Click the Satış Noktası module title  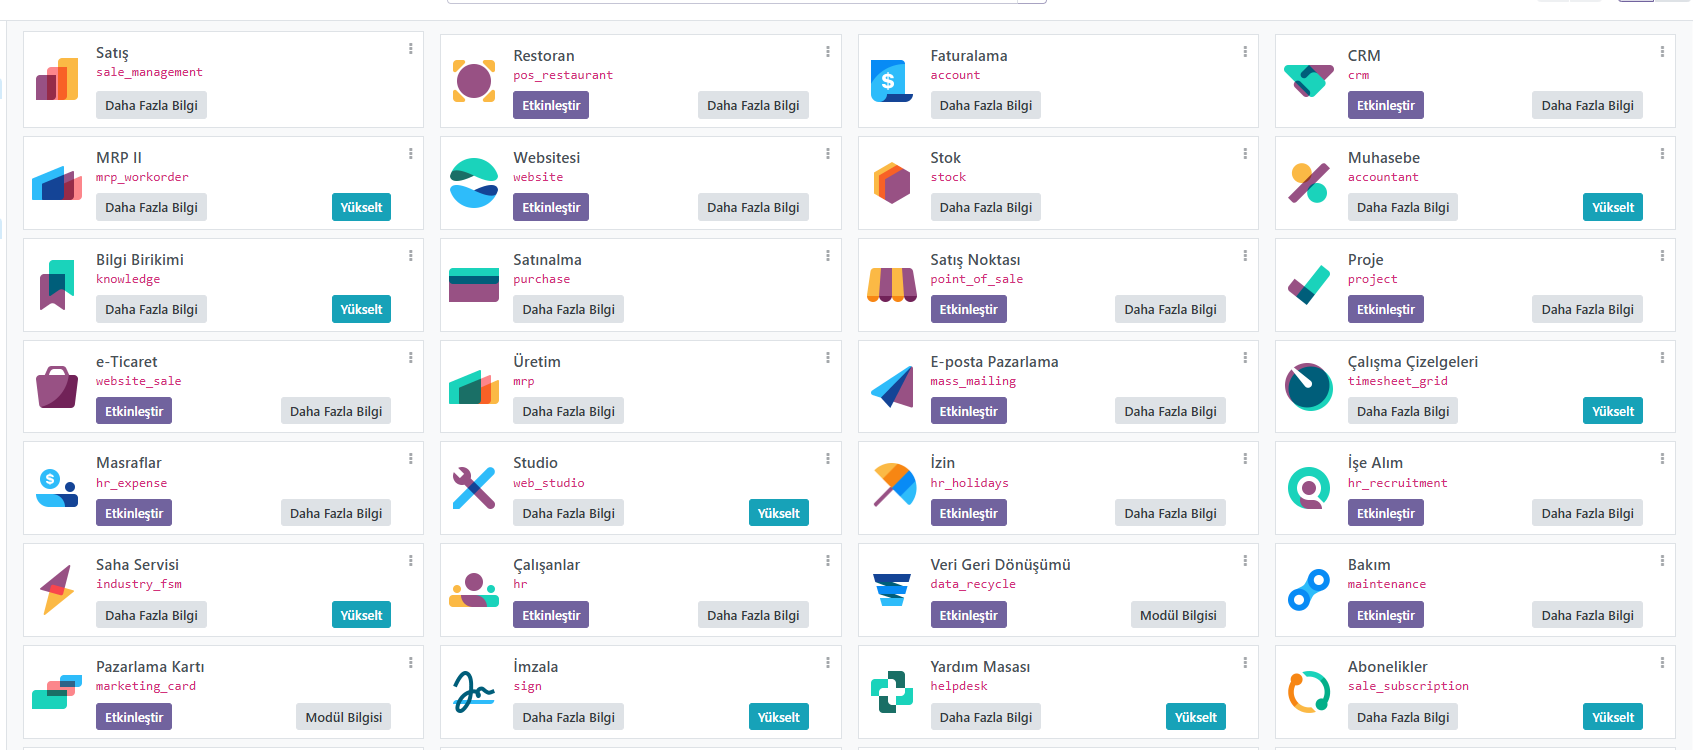pos(975,260)
